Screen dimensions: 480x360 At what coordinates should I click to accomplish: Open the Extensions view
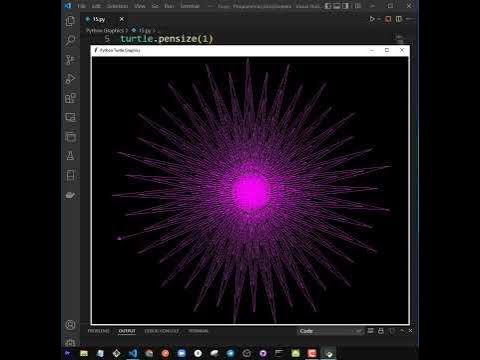tap(70, 98)
